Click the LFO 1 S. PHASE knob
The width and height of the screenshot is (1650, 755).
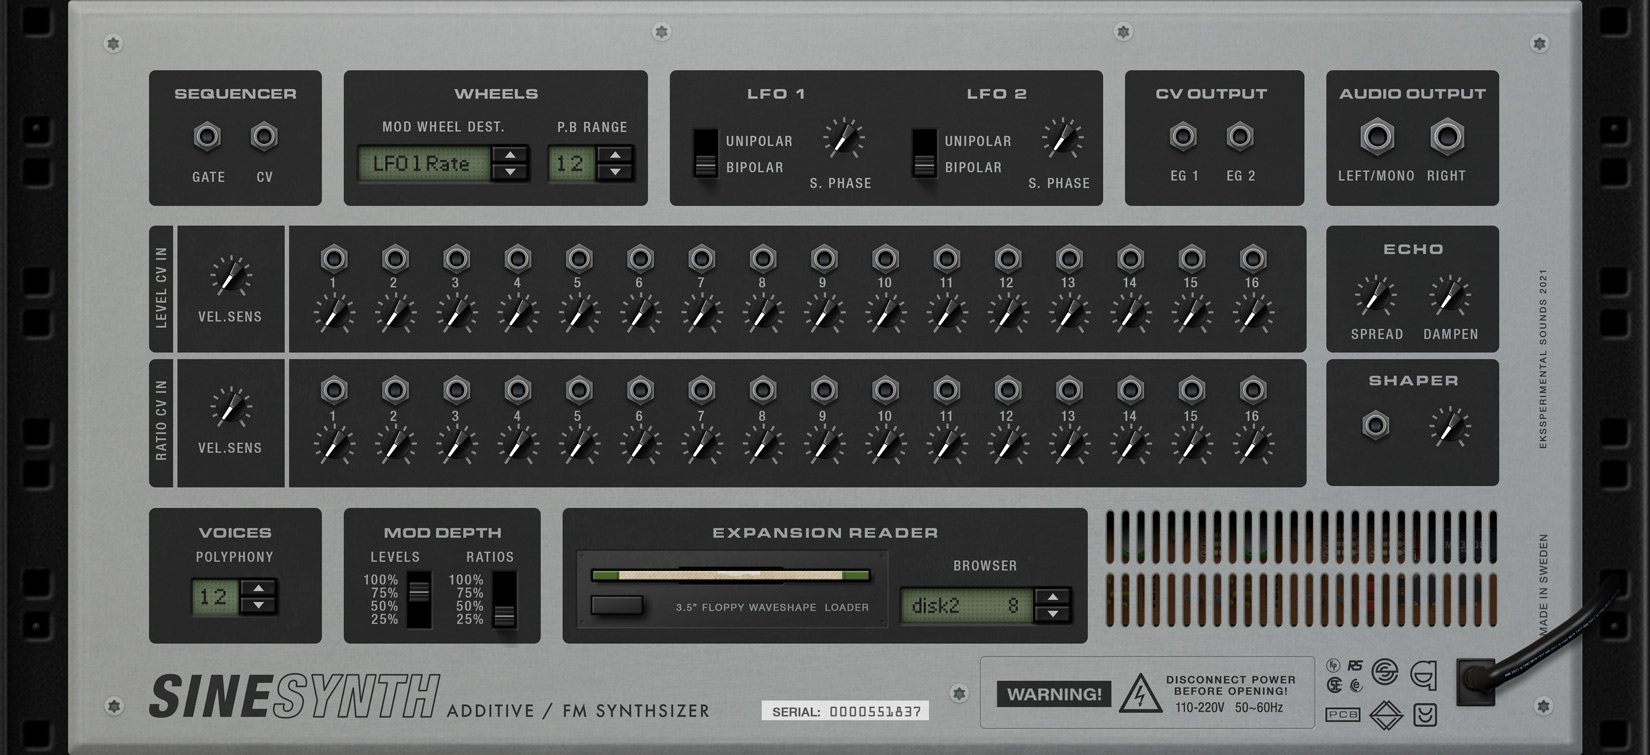pyautogui.click(x=843, y=139)
